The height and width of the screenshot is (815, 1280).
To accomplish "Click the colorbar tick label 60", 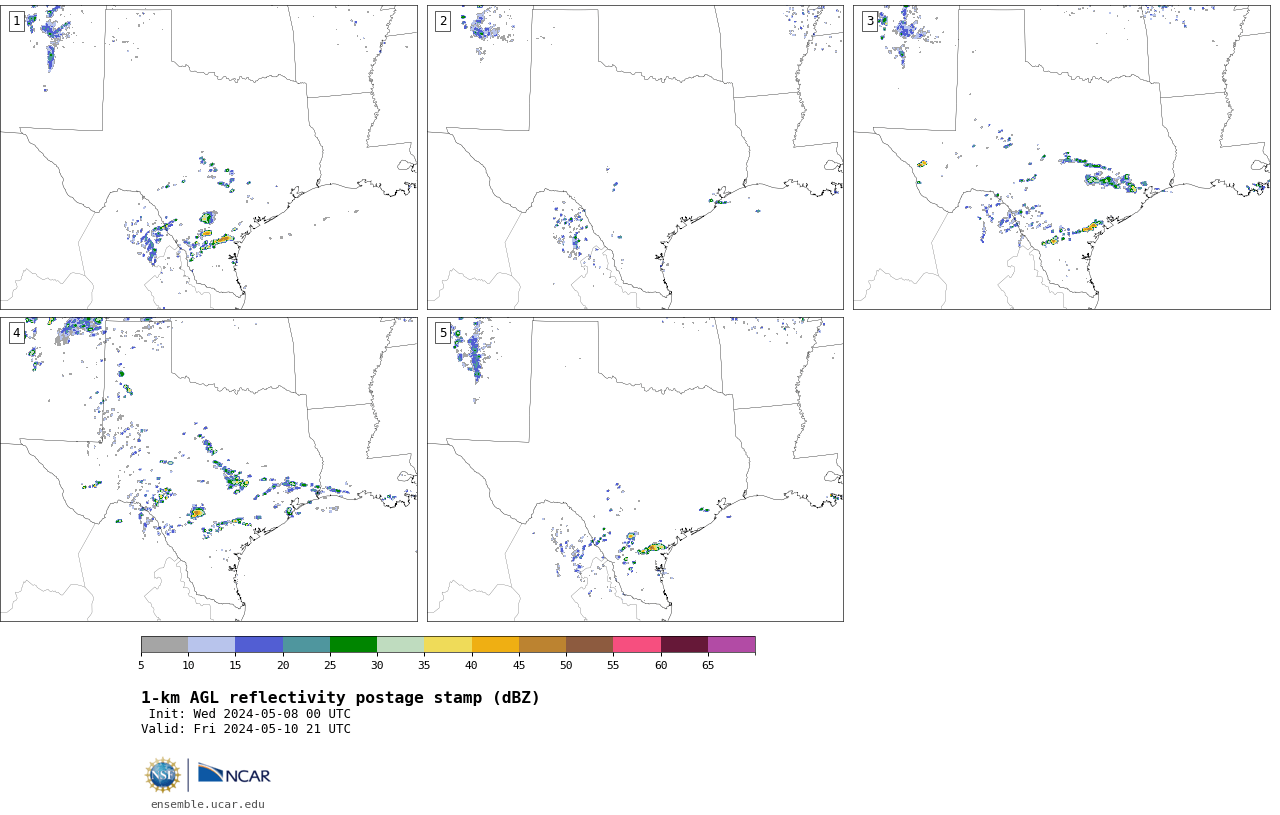I will (x=661, y=666).
